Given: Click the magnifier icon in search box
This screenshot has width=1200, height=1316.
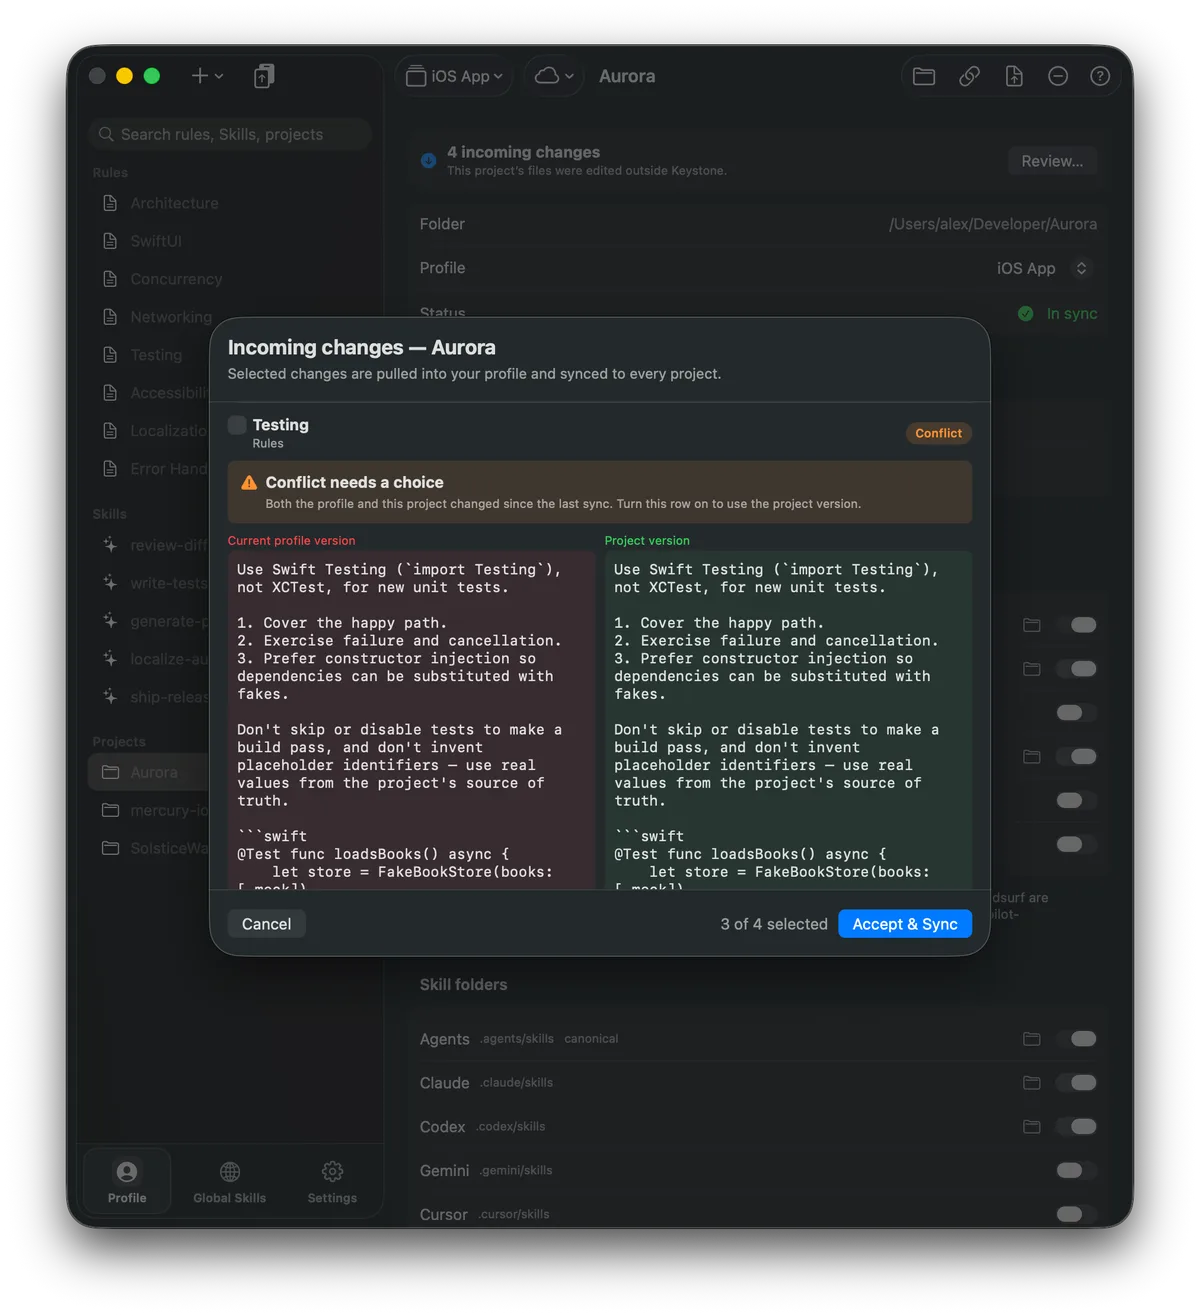Looking at the screenshot, I should [106, 134].
